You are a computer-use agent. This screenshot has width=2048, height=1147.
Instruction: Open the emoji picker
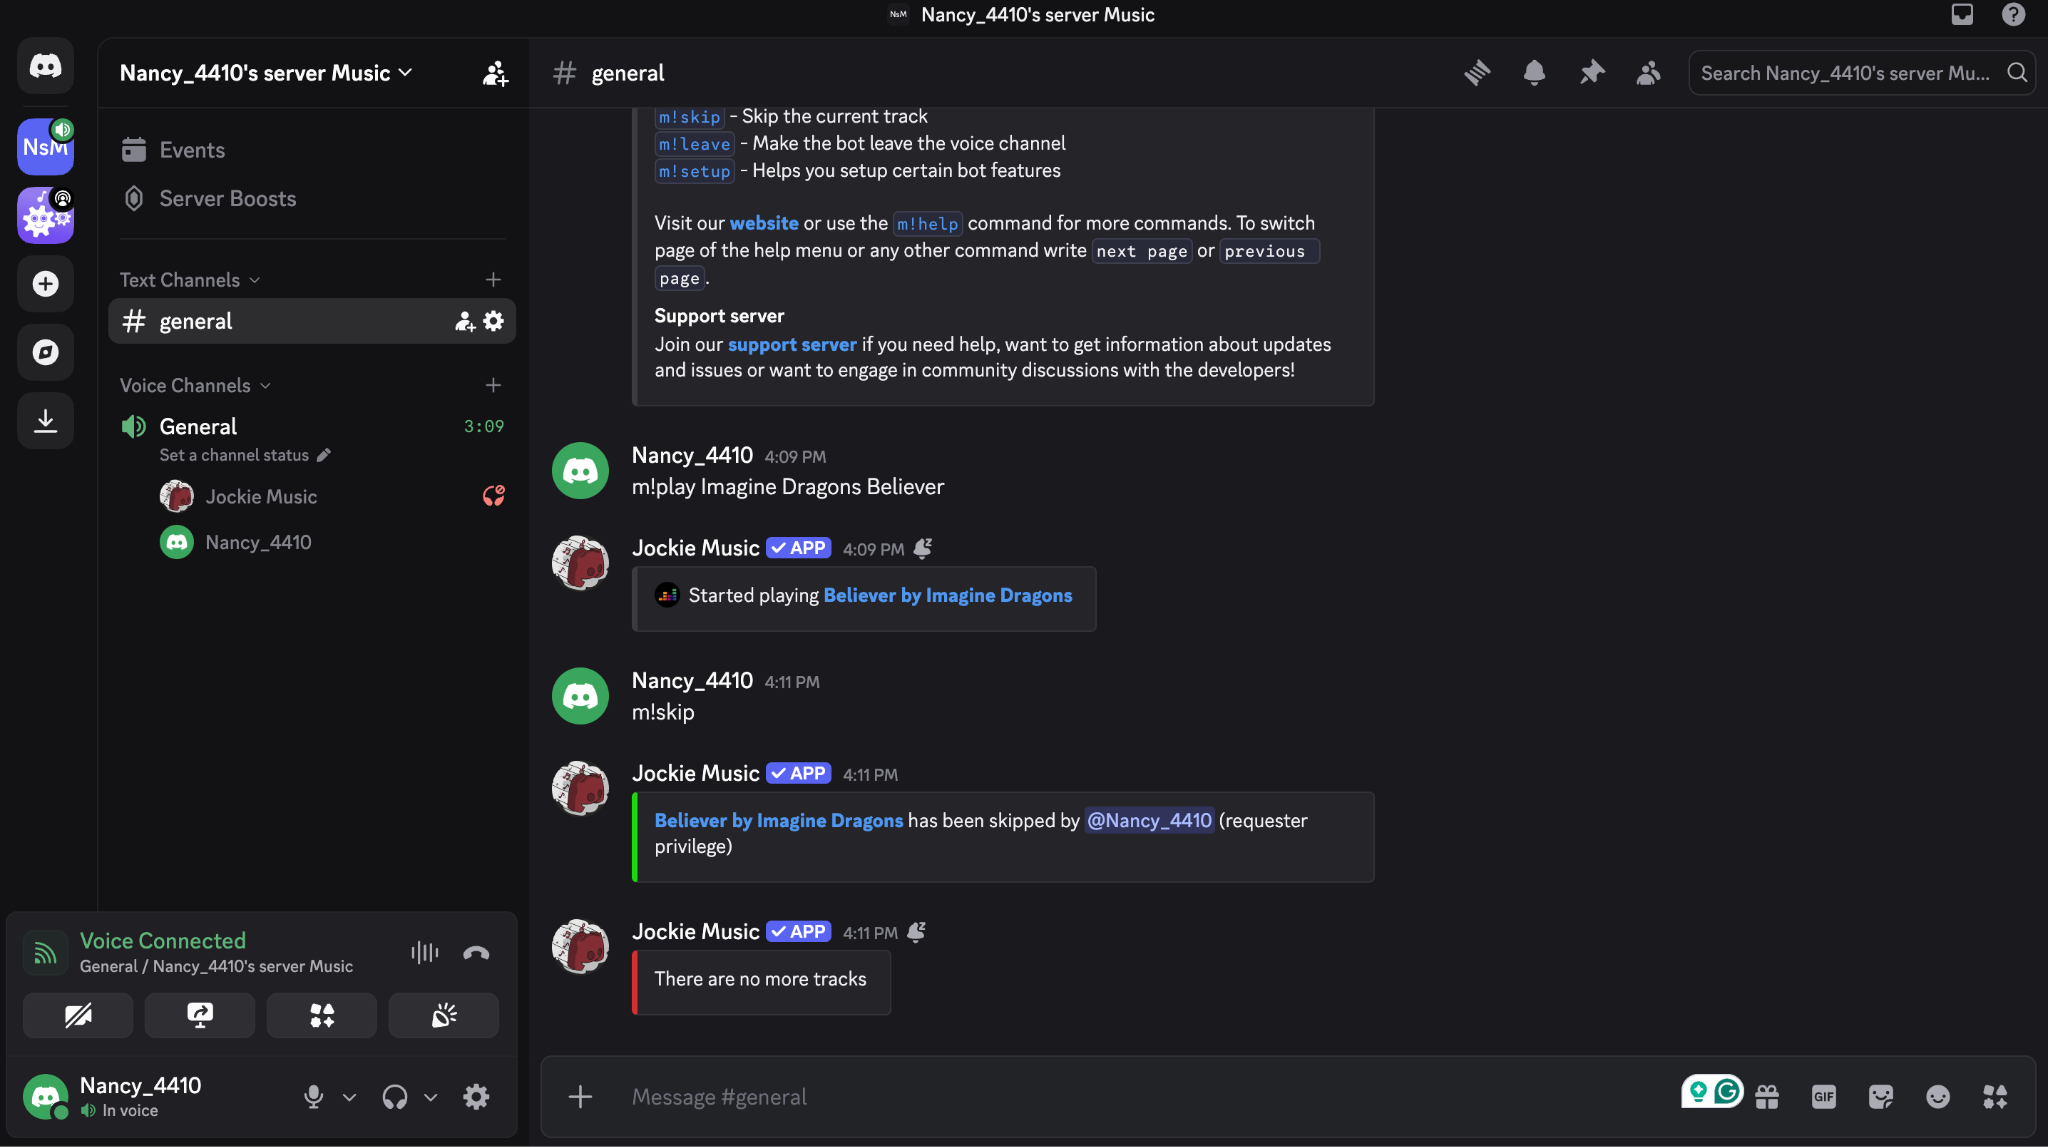click(1938, 1097)
